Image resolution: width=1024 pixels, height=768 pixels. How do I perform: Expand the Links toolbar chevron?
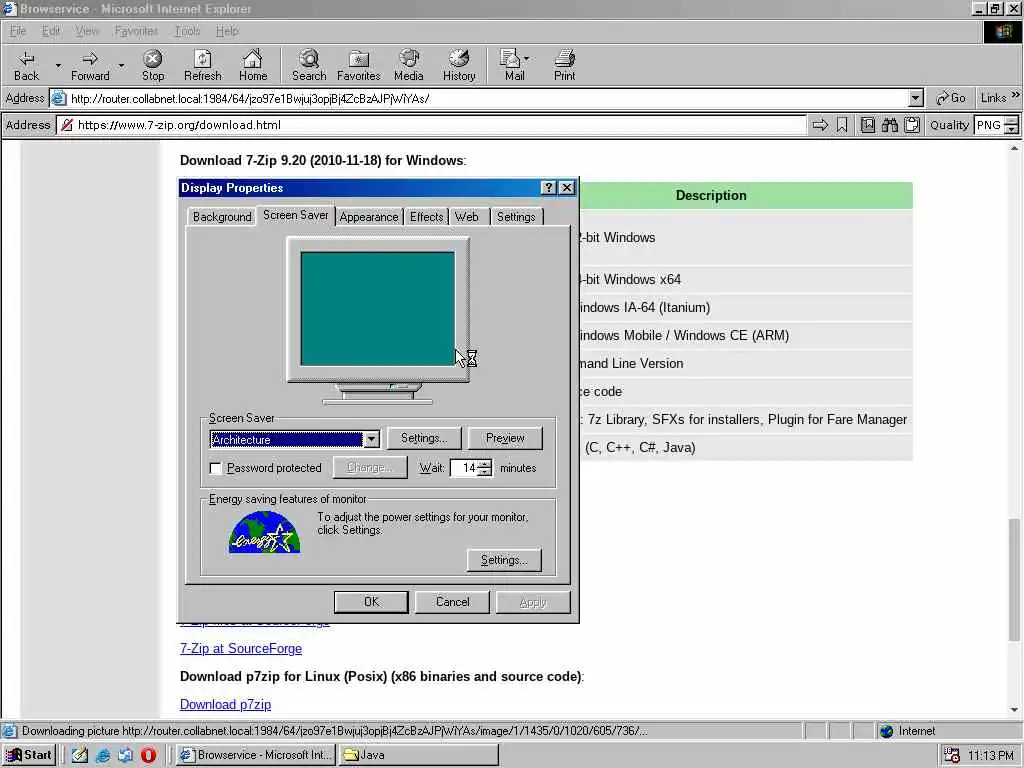click(x=1016, y=95)
